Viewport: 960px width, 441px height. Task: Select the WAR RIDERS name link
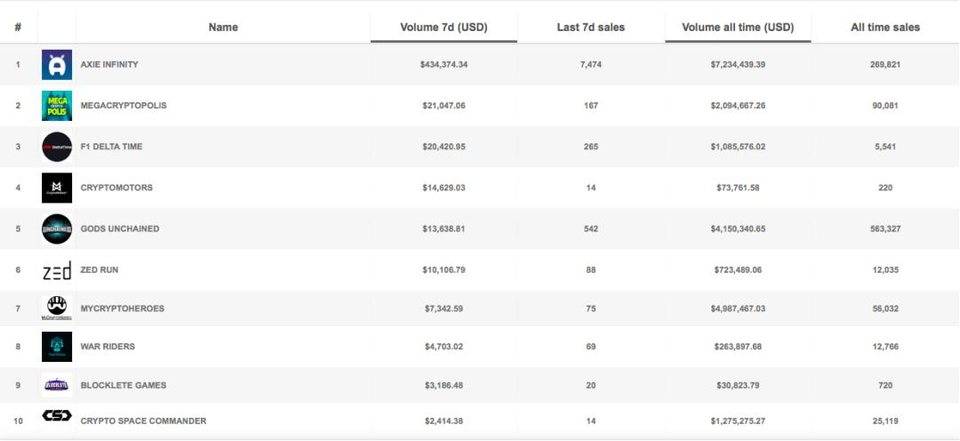tap(107, 347)
